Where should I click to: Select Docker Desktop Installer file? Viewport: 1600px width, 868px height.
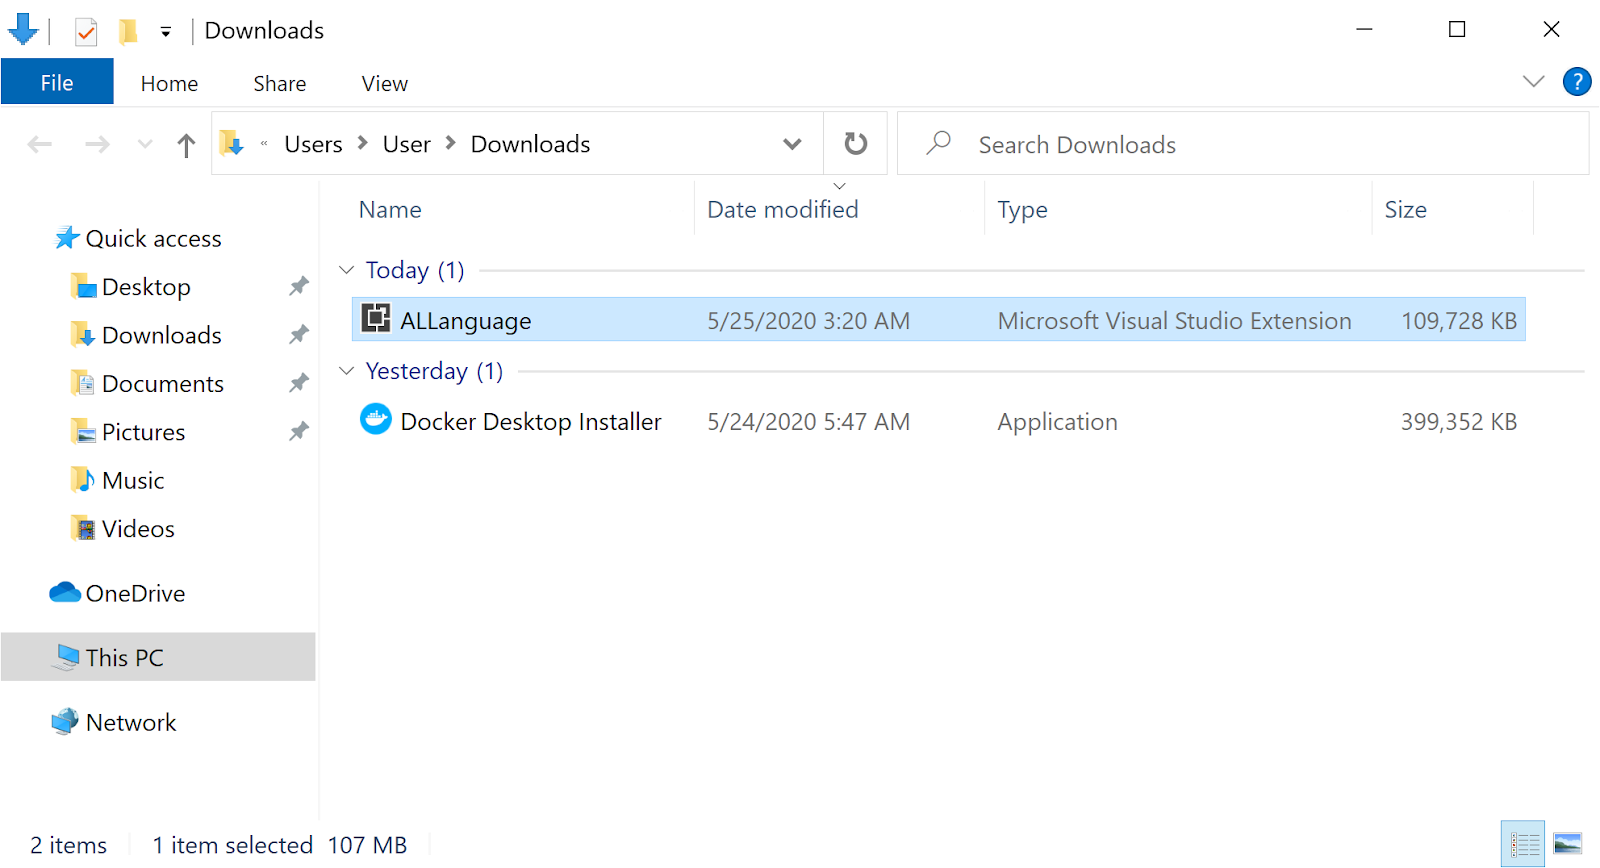click(x=938, y=421)
